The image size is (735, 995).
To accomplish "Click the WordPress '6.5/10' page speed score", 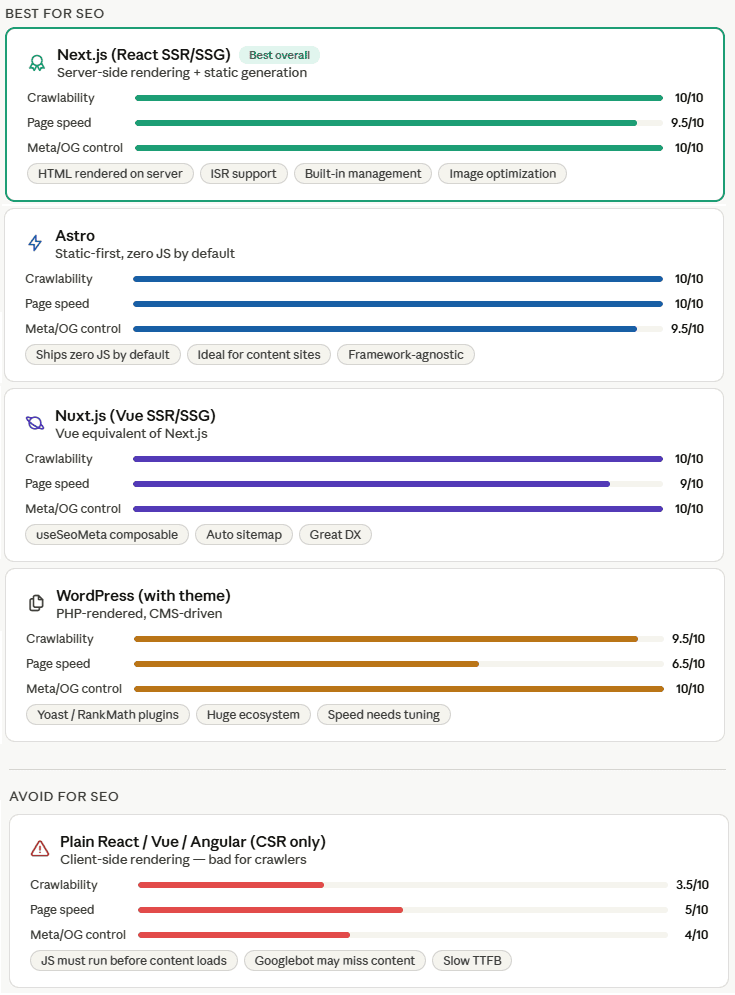I will point(688,664).
